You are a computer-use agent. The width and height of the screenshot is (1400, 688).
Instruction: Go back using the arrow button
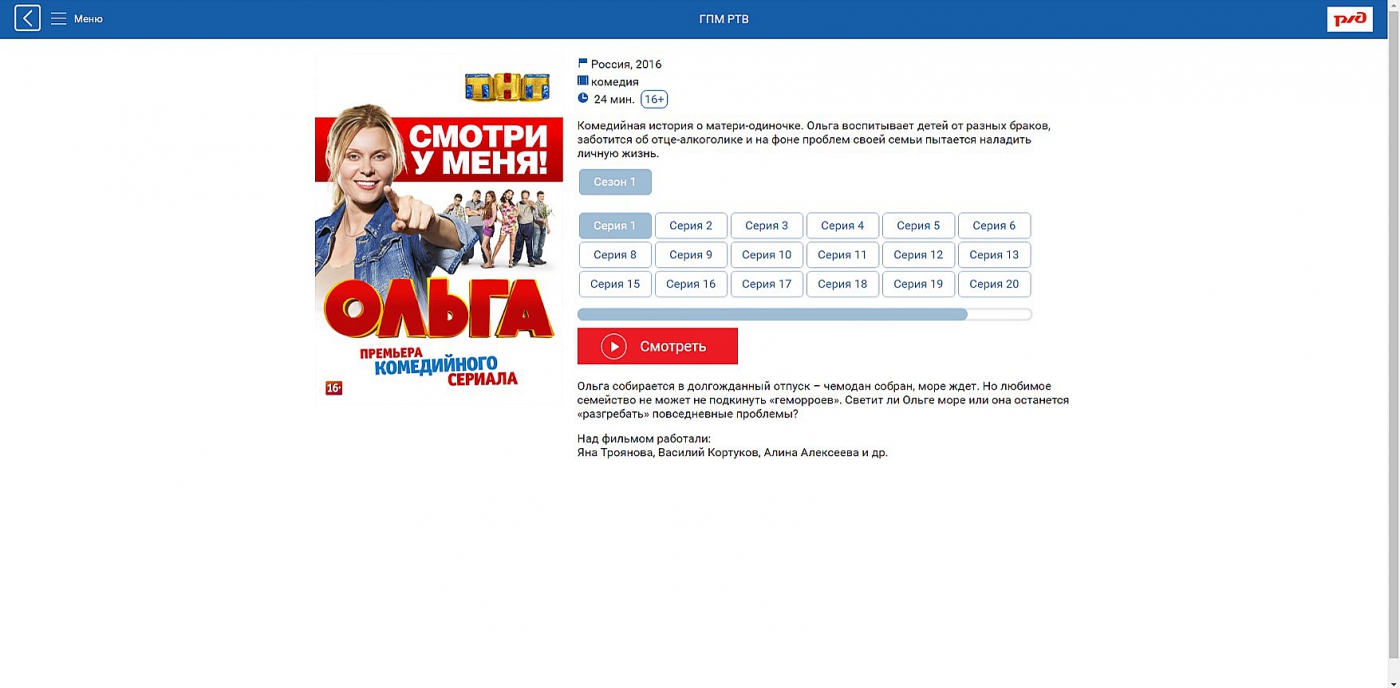(28, 18)
